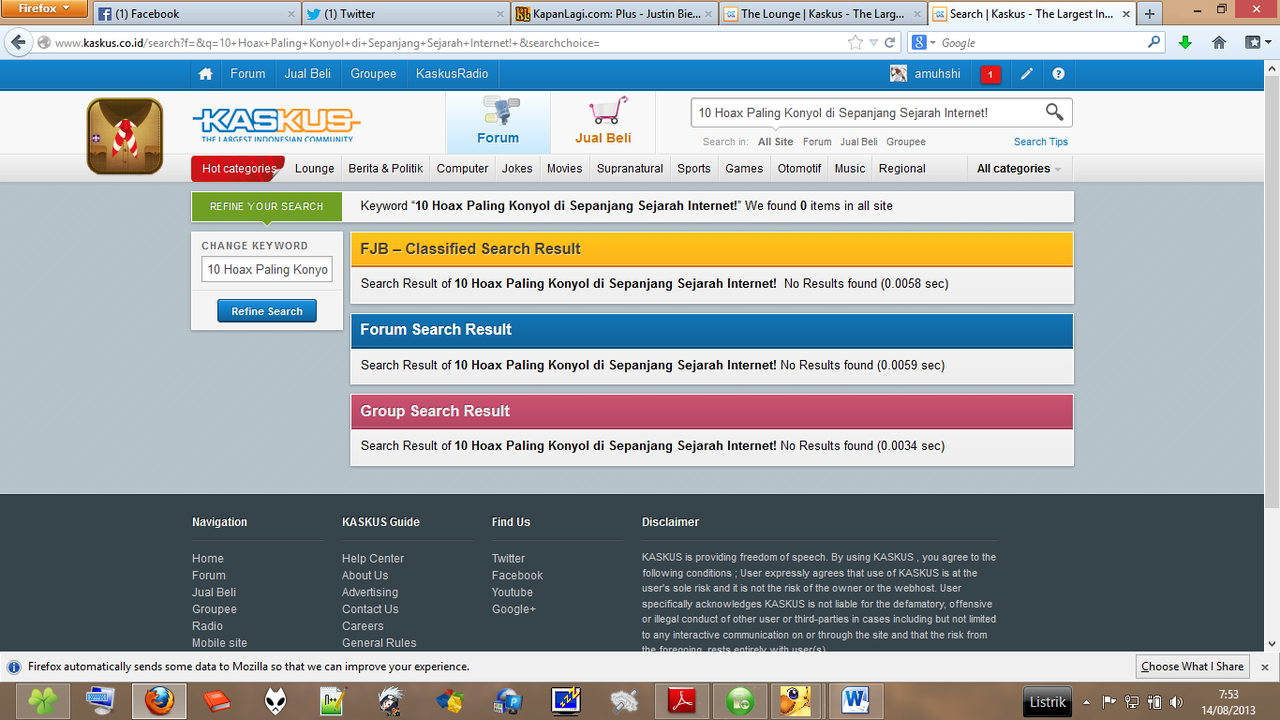Open URL history dropdown arrow in address bar
This screenshot has height=720, width=1280.
874,43
